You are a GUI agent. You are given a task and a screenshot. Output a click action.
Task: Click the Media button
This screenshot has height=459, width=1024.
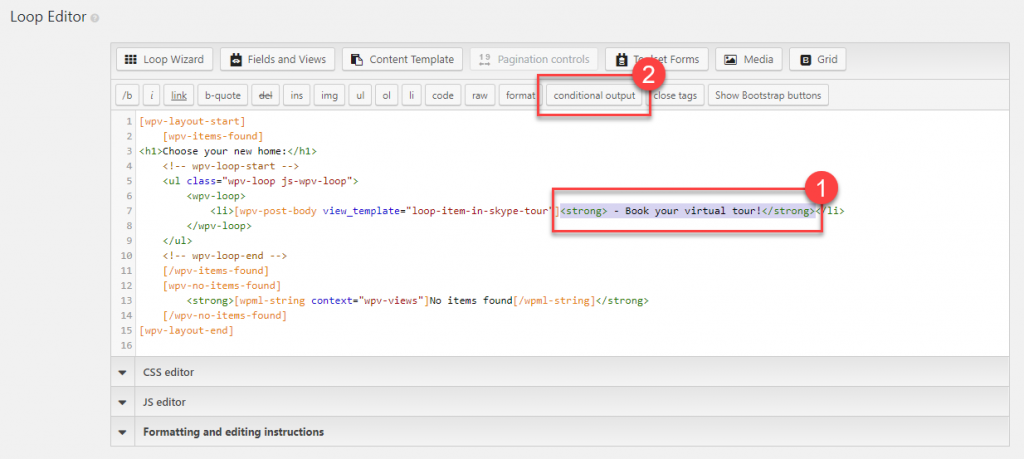coord(748,59)
